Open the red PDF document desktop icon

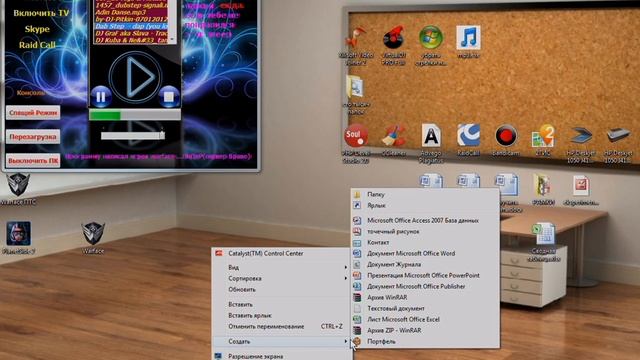click(x=581, y=186)
